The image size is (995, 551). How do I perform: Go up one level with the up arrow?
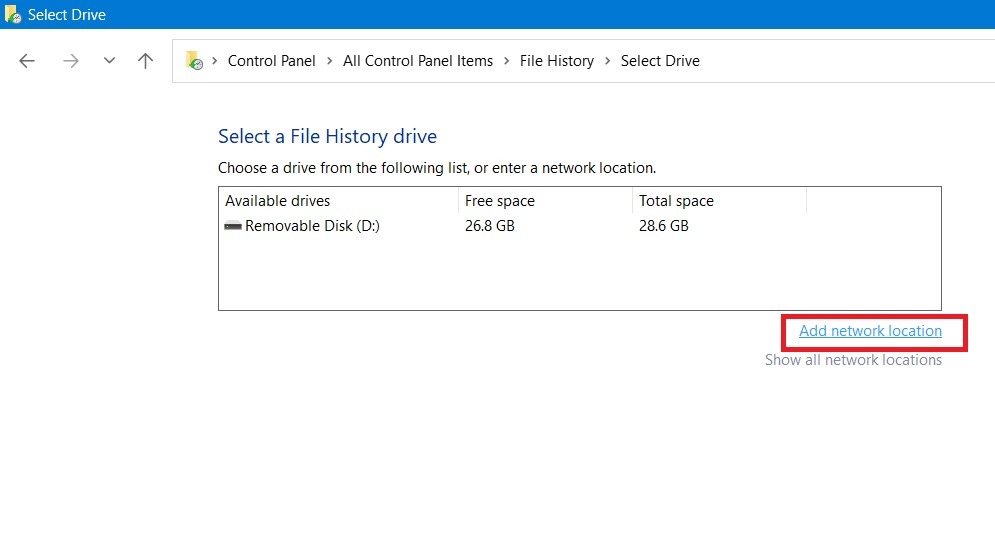[x=145, y=61]
